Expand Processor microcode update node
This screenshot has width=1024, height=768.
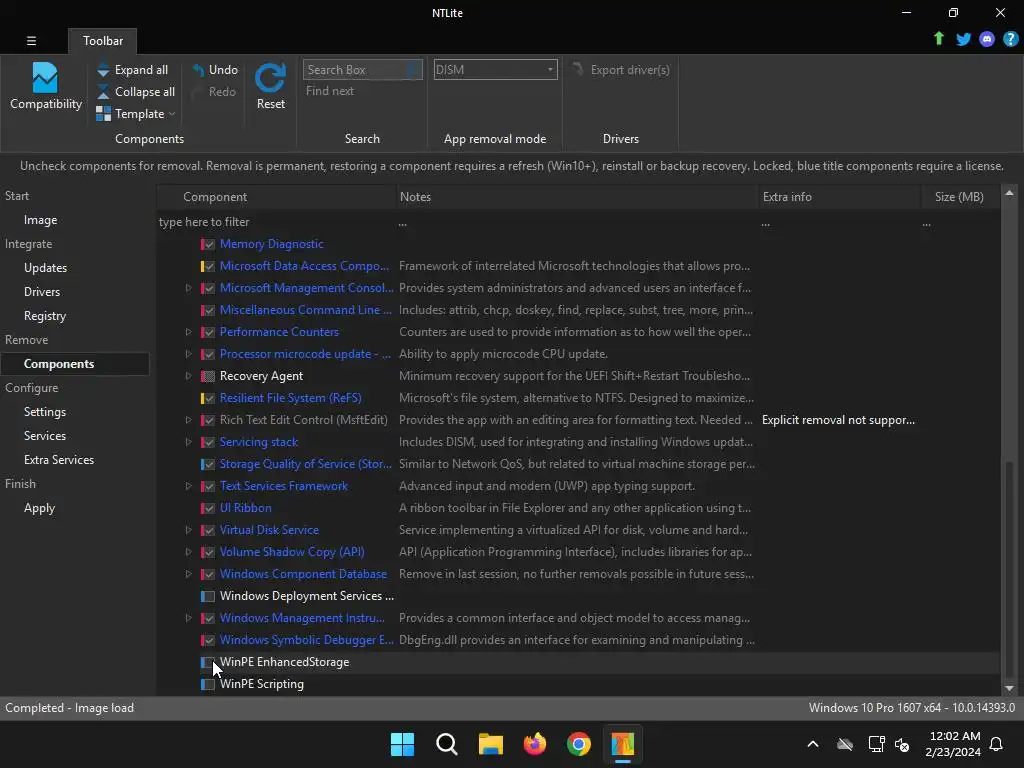click(188, 354)
